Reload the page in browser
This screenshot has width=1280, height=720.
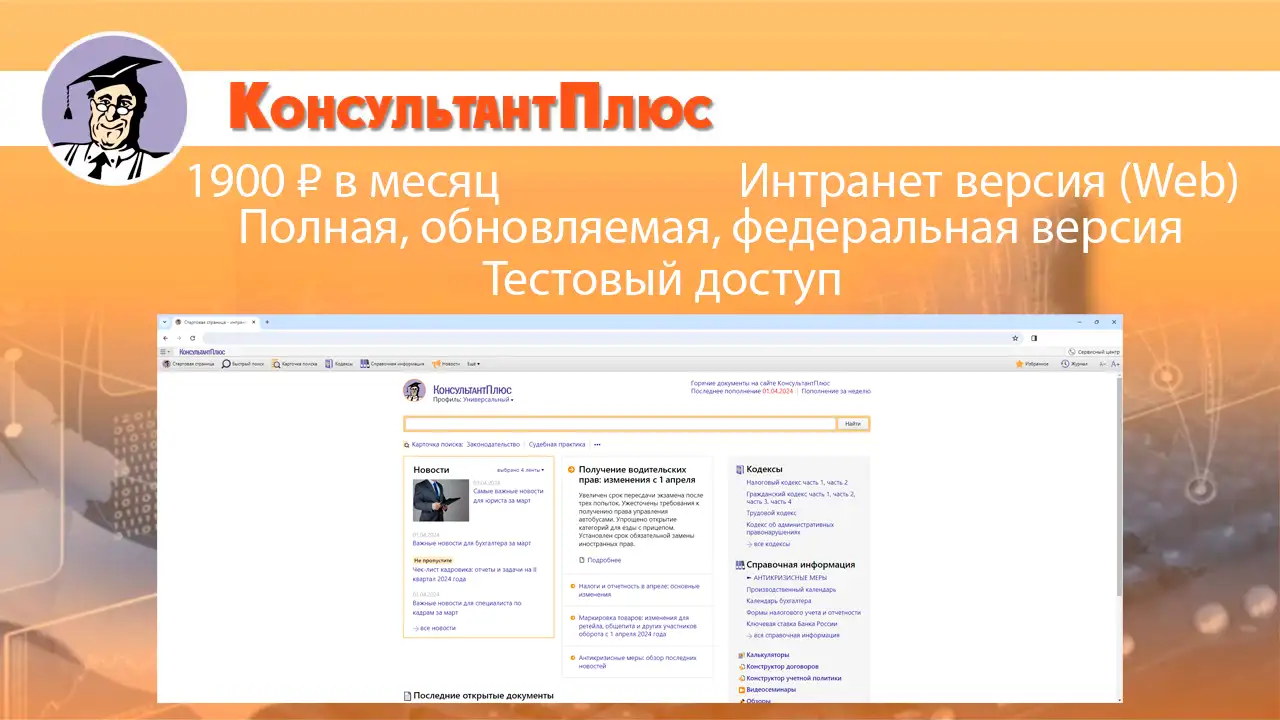[192, 338]
